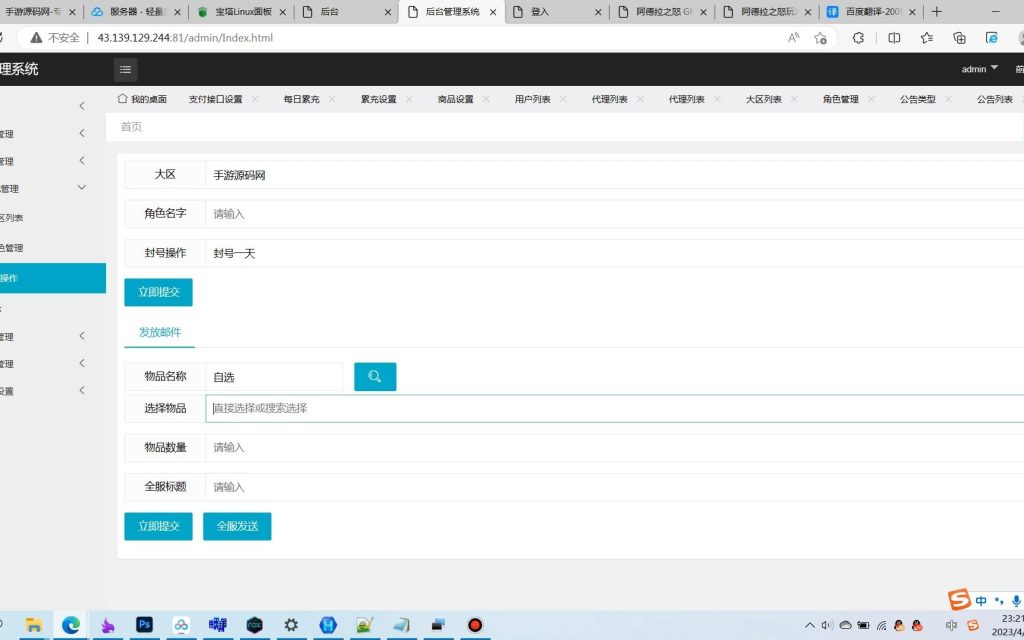Add page to favorites star icon
Image resolution: width=1024 pixels, height=640 pixels.
(821, 38)
